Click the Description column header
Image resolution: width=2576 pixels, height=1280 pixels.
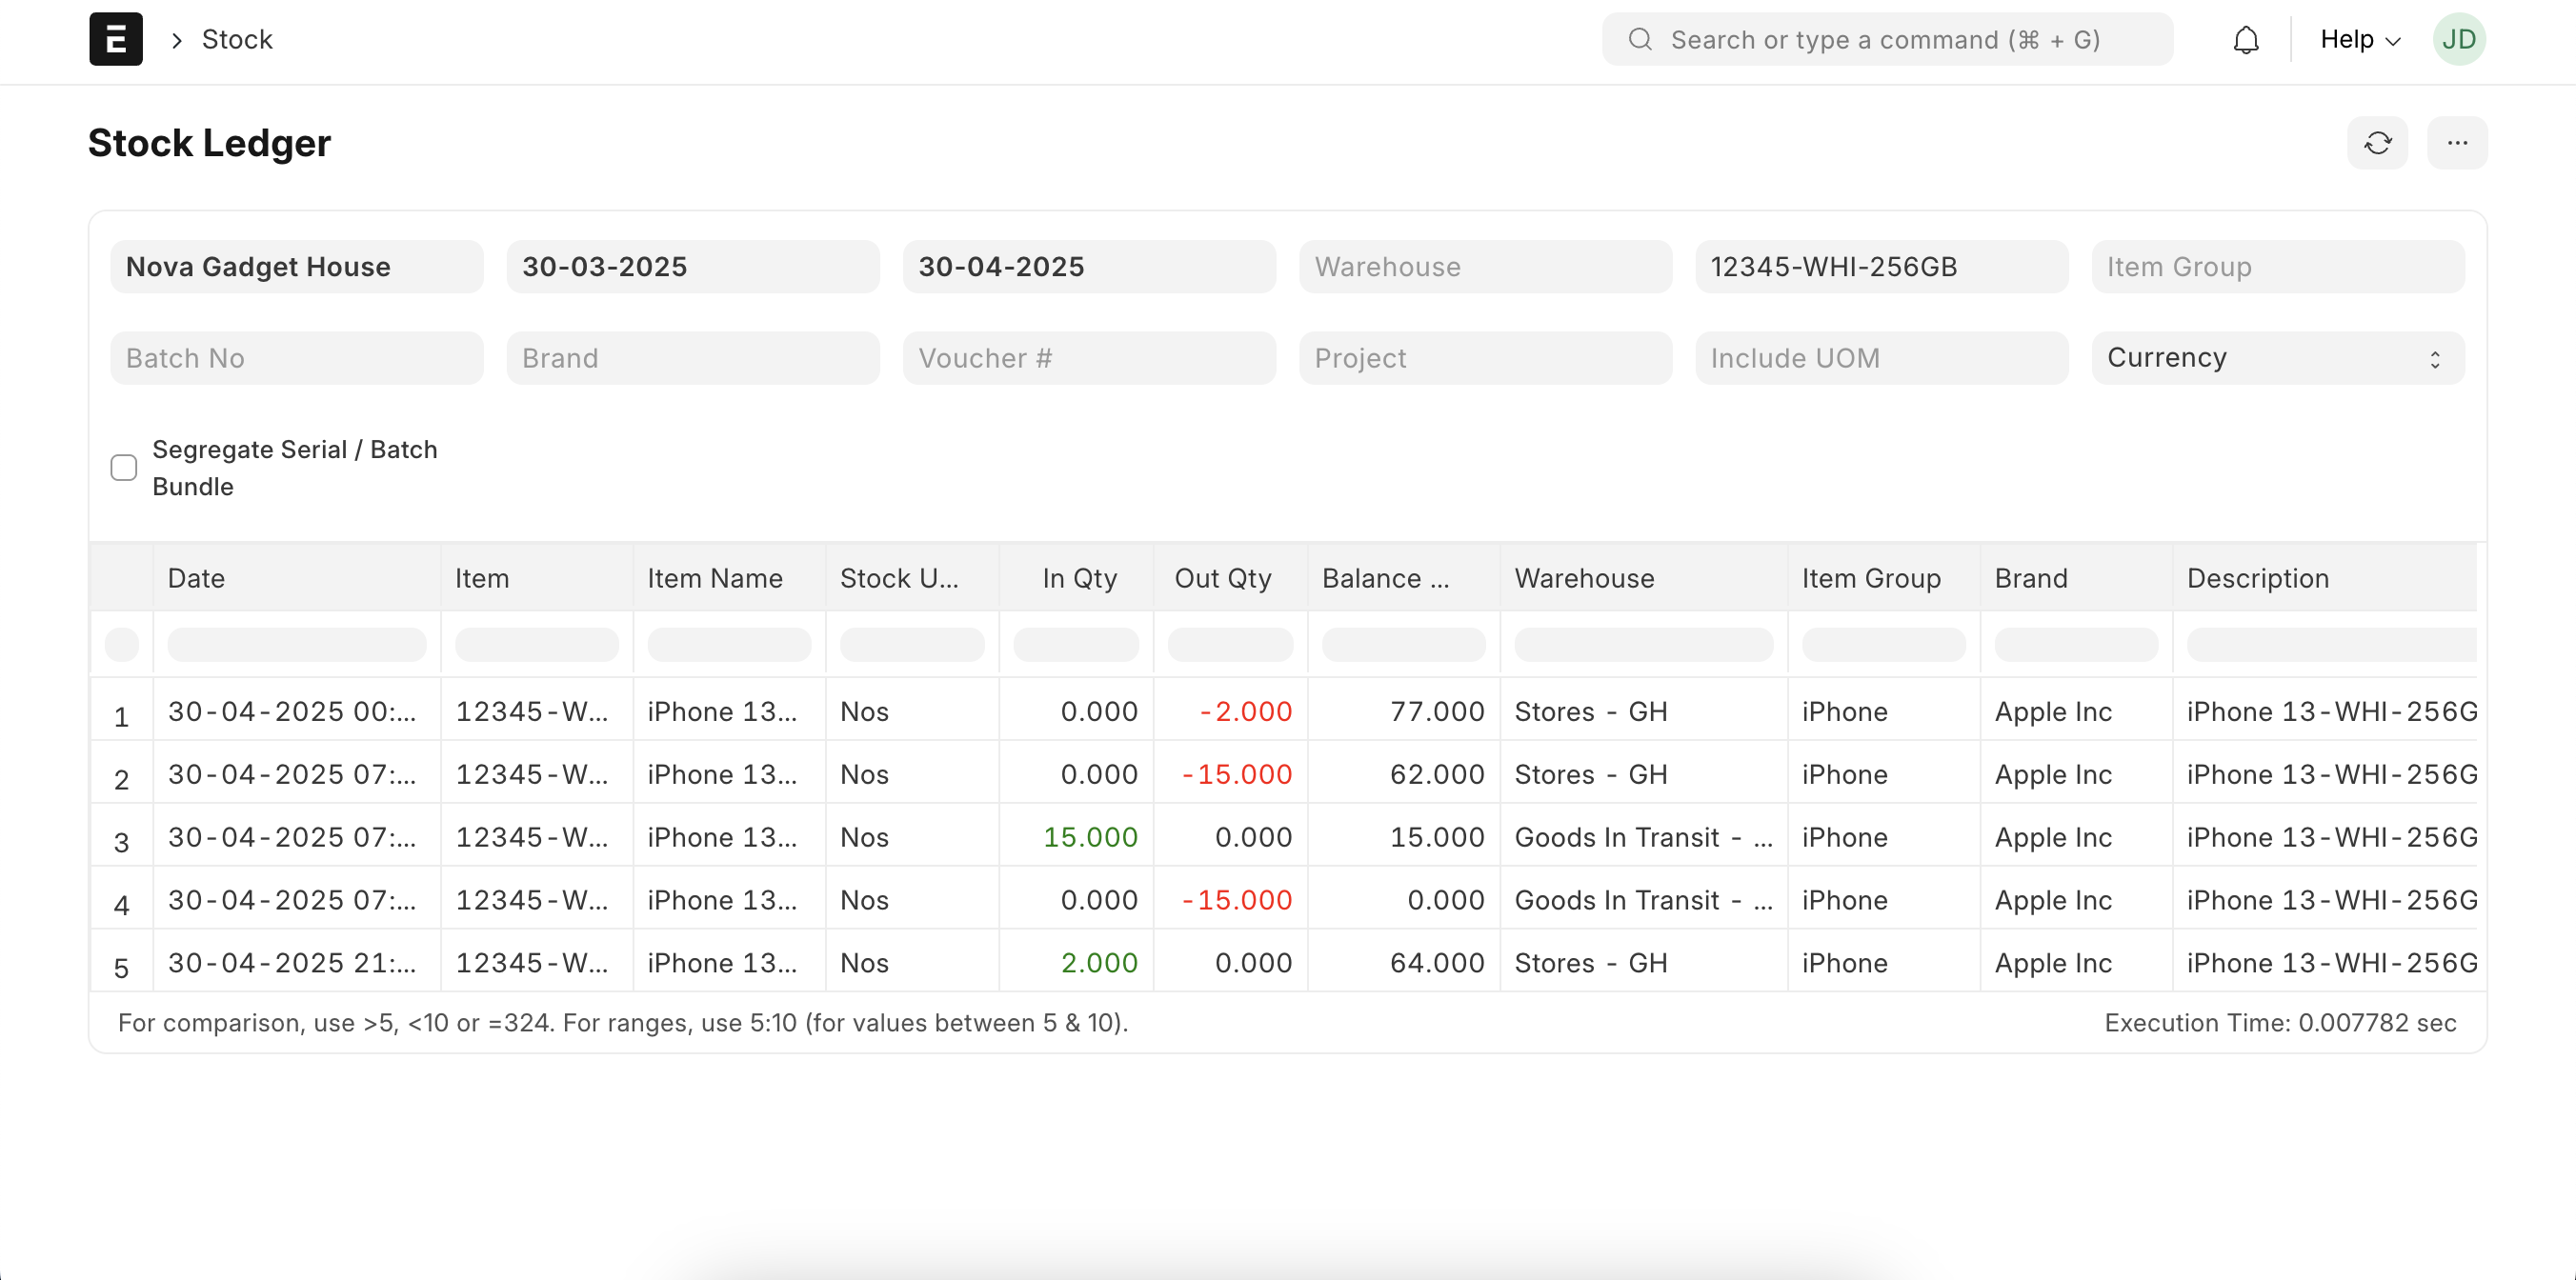pos(2325,578)
